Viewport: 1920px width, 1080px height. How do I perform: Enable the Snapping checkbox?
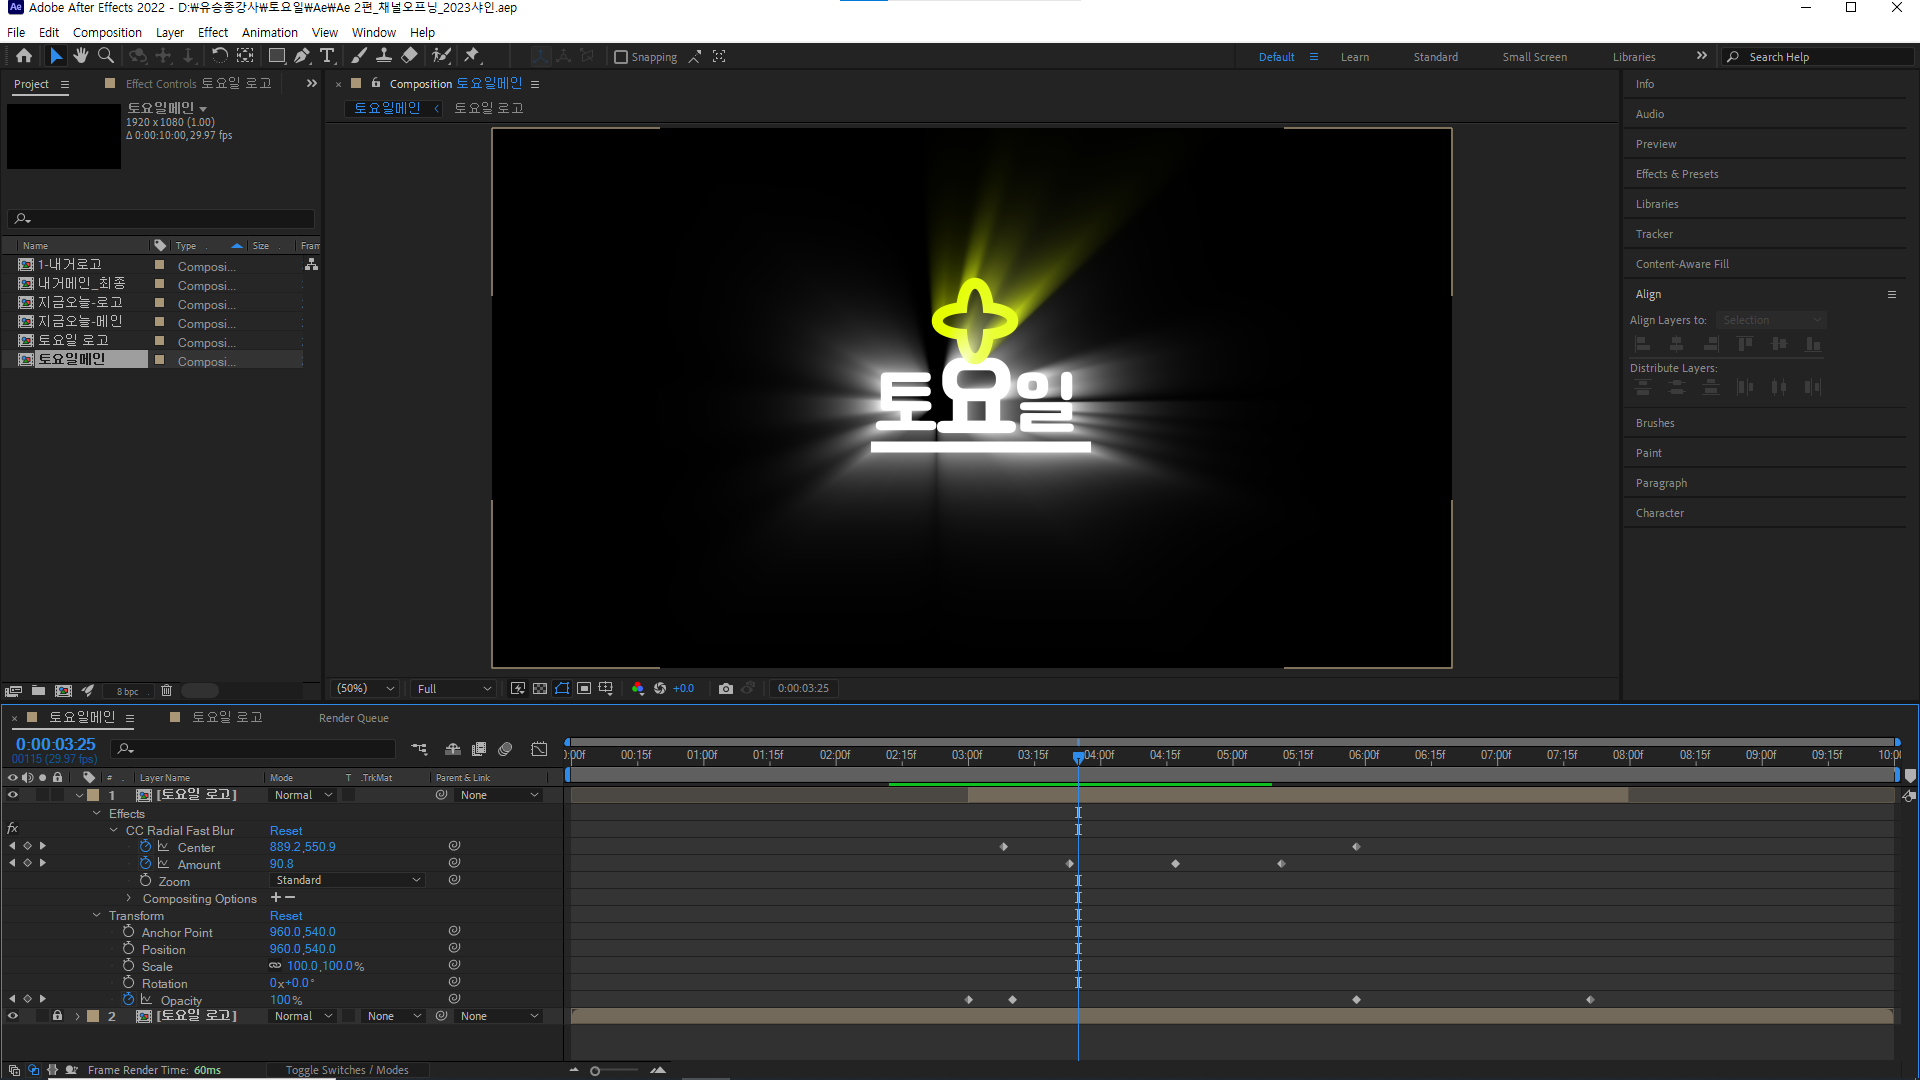[621, 57]
